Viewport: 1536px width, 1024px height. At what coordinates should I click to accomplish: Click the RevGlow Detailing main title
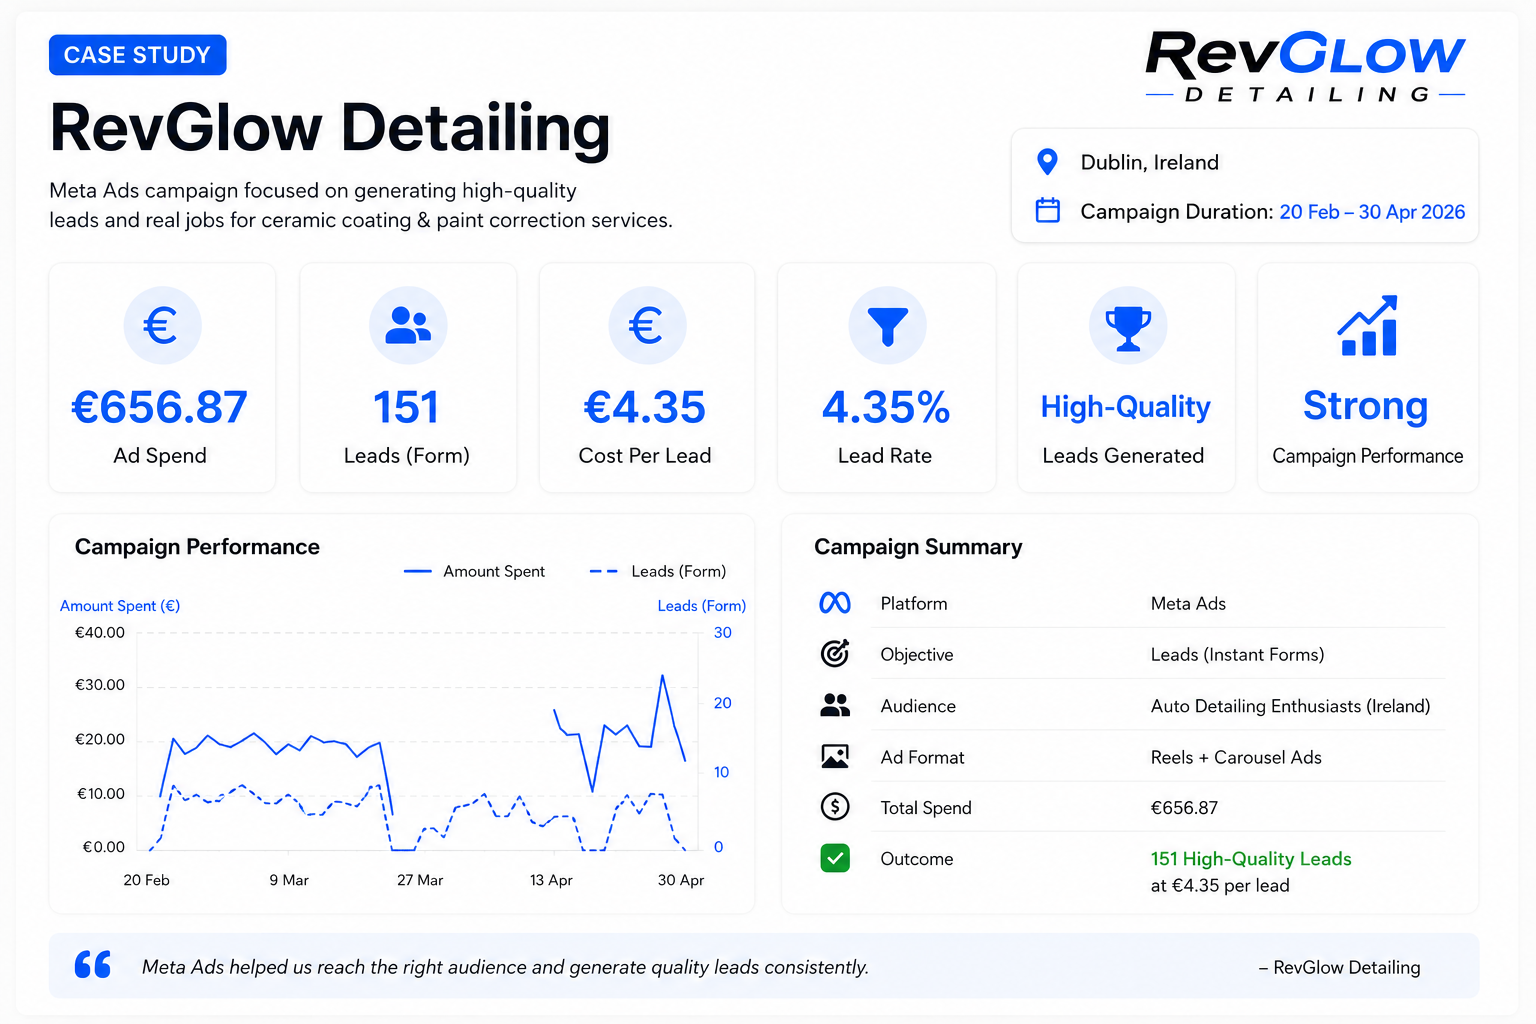click(330, 128)
